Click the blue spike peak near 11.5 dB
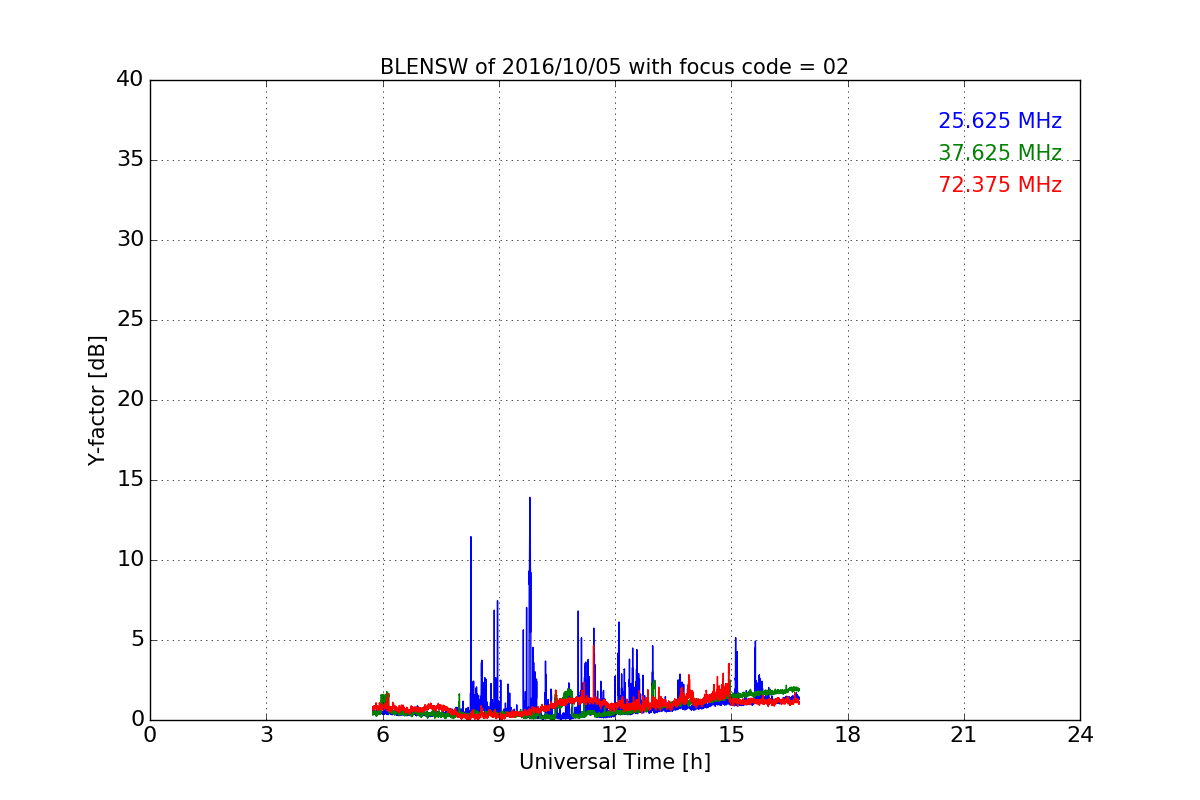Image resolution: width=1200 pixels, height=800 pixels. click(x=471, y=538)
